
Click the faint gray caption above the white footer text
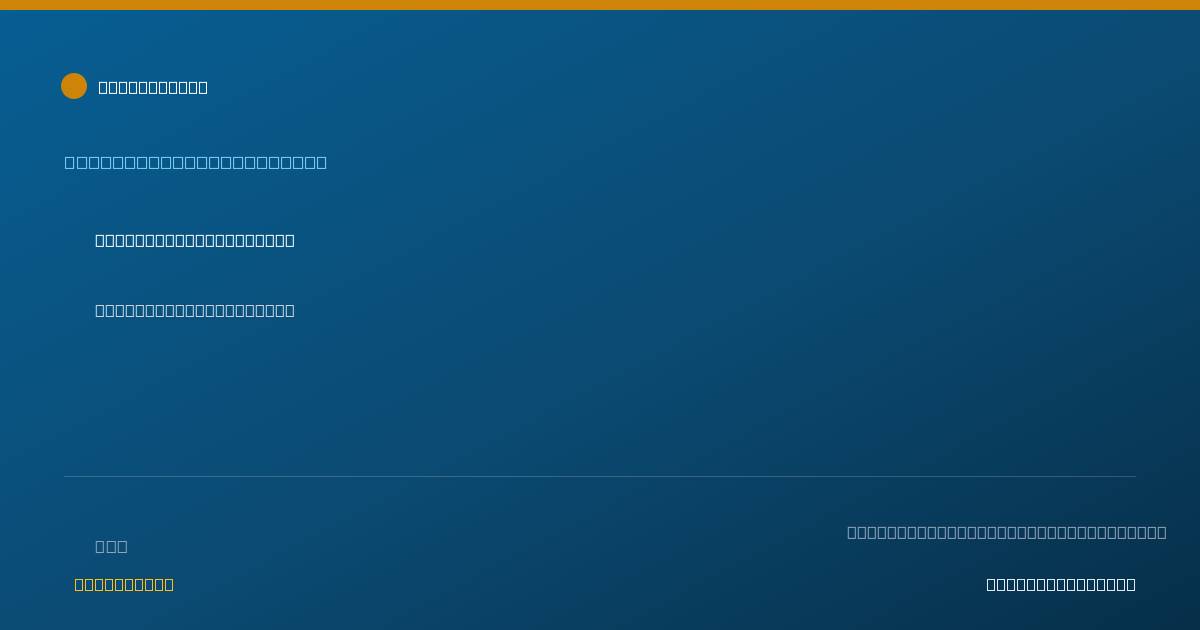pos(1007,532)
